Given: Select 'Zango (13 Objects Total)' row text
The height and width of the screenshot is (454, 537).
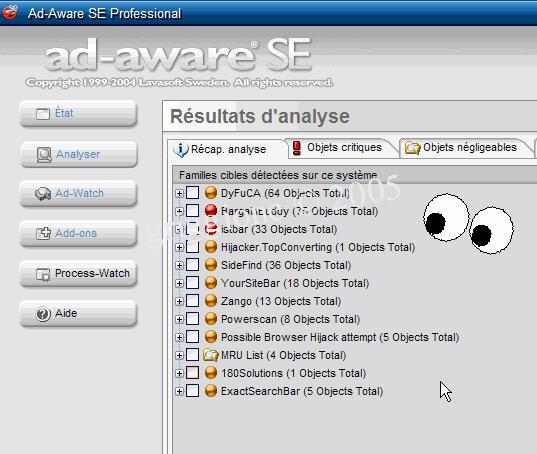Looking at the screenshot, I should pos(281,301).
